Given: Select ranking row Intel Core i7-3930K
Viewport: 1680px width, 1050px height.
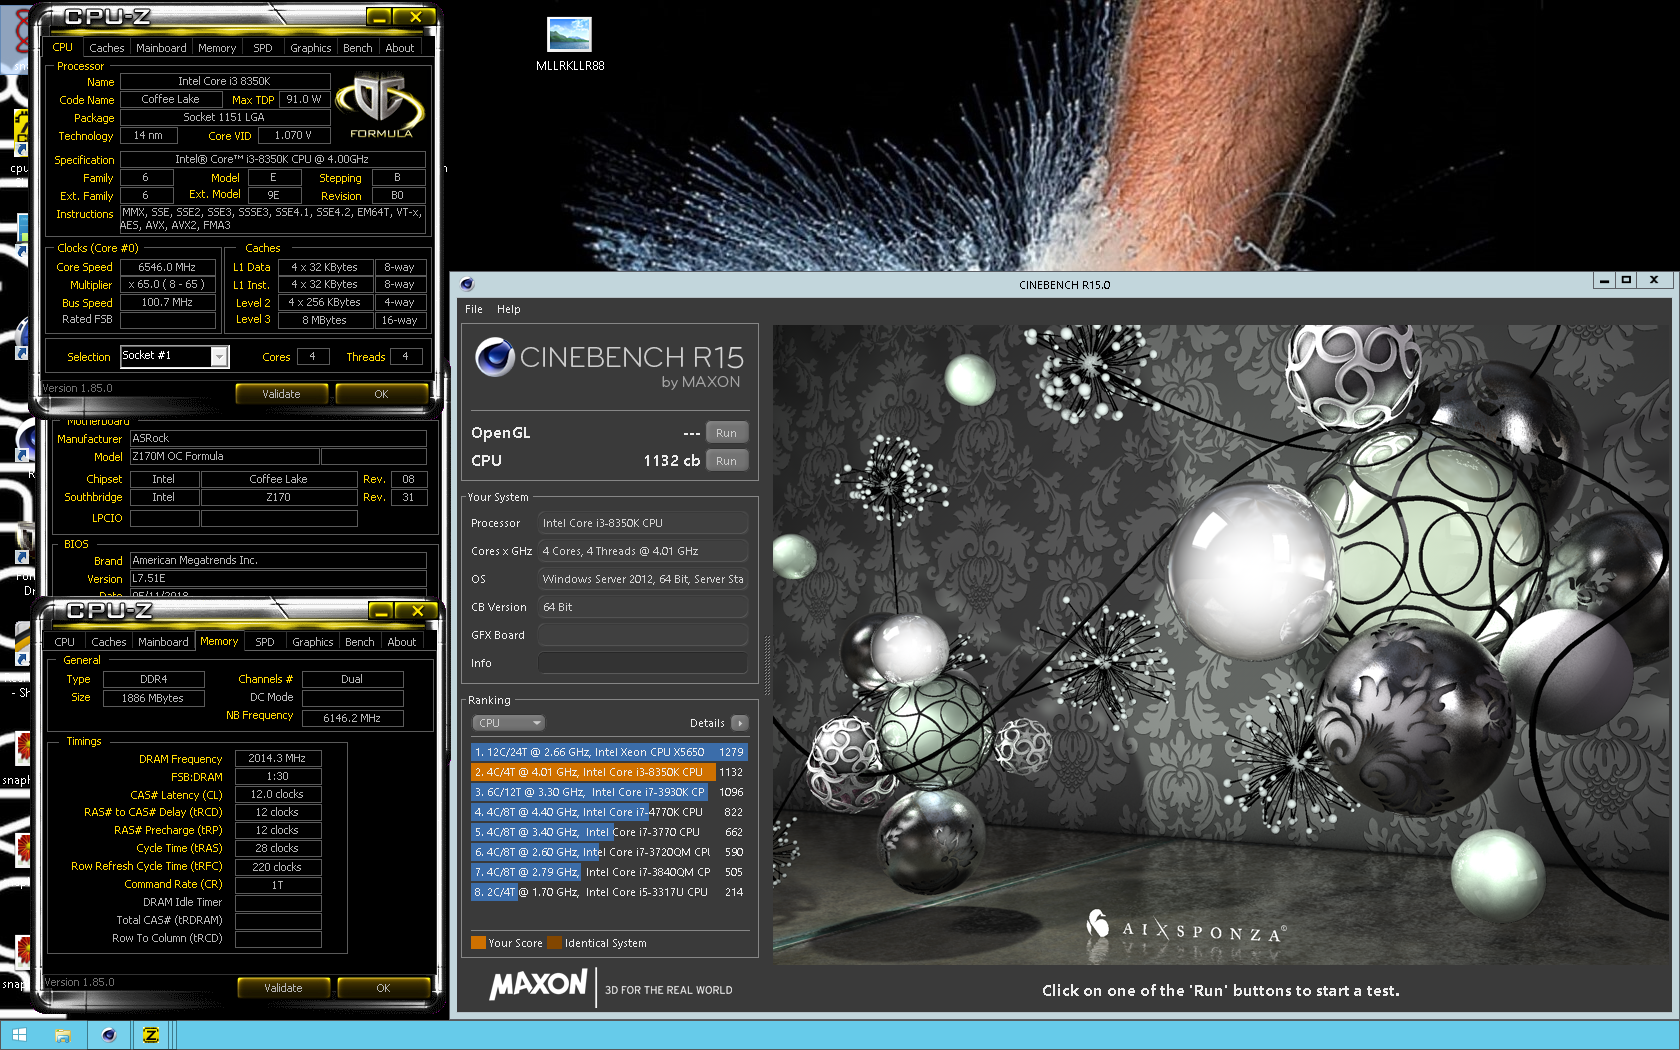Looking at the screenshot, I should point(609,792).
